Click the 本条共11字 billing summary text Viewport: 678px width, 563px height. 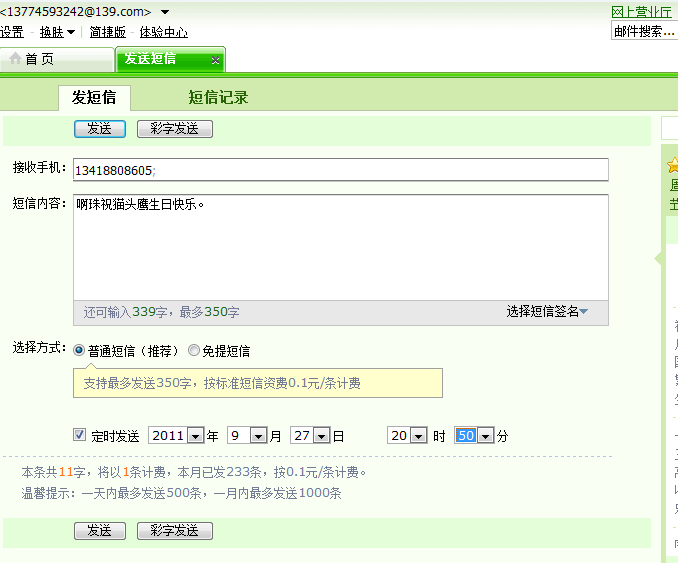point(194,472)
